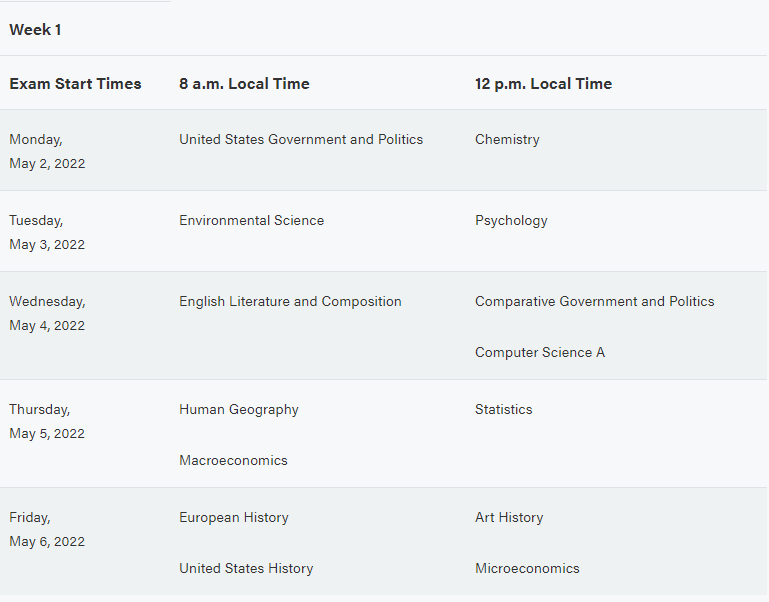Select United States Government and Politics exam
This screenshot has width=769, height=602.
tap(301, 139)
